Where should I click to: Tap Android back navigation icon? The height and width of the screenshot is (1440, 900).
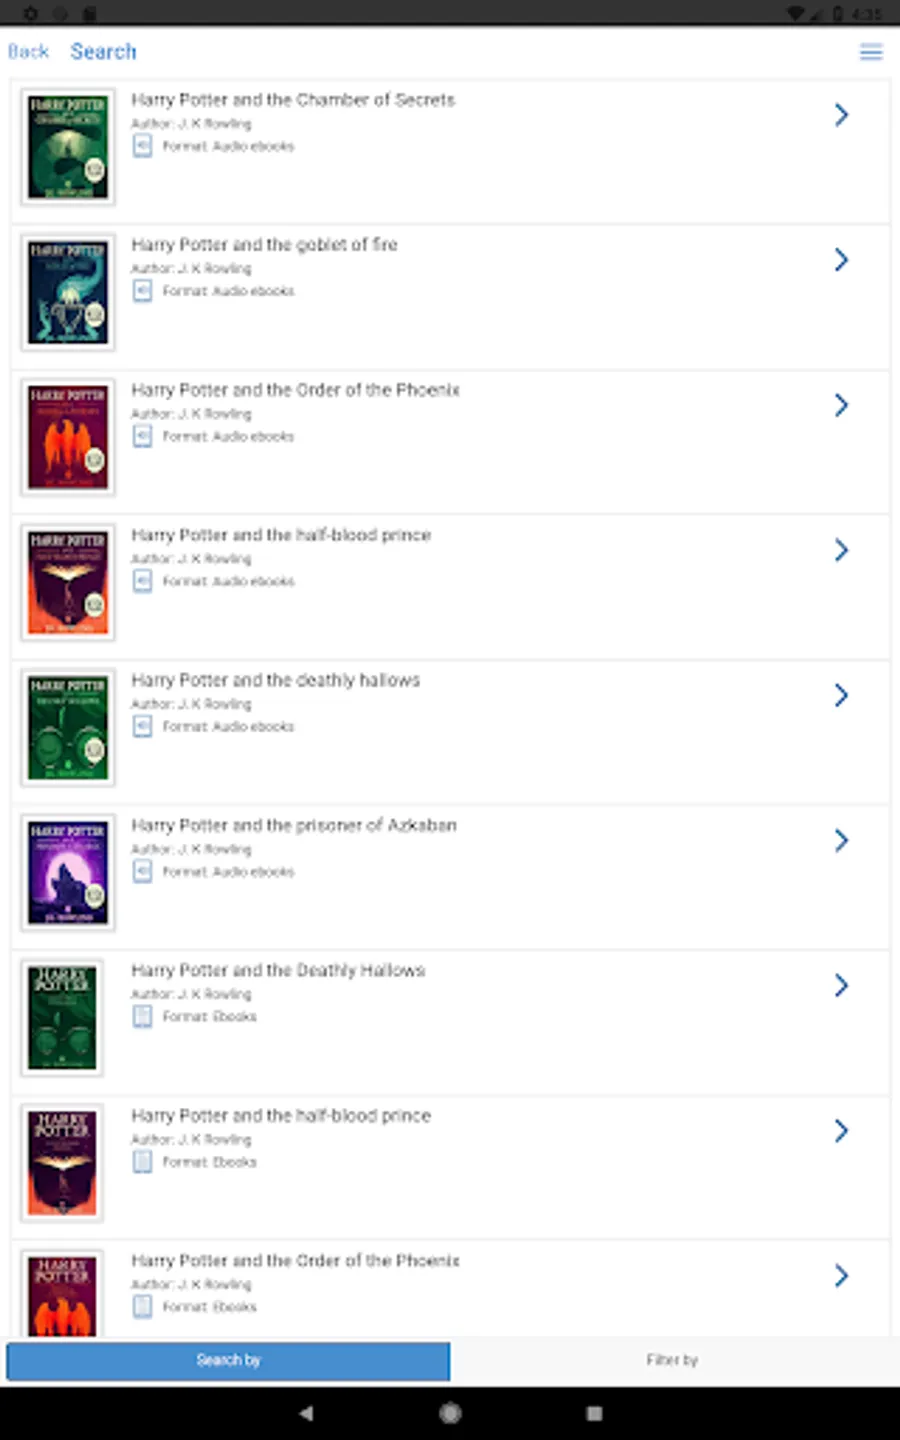[x=306, y=1413]
